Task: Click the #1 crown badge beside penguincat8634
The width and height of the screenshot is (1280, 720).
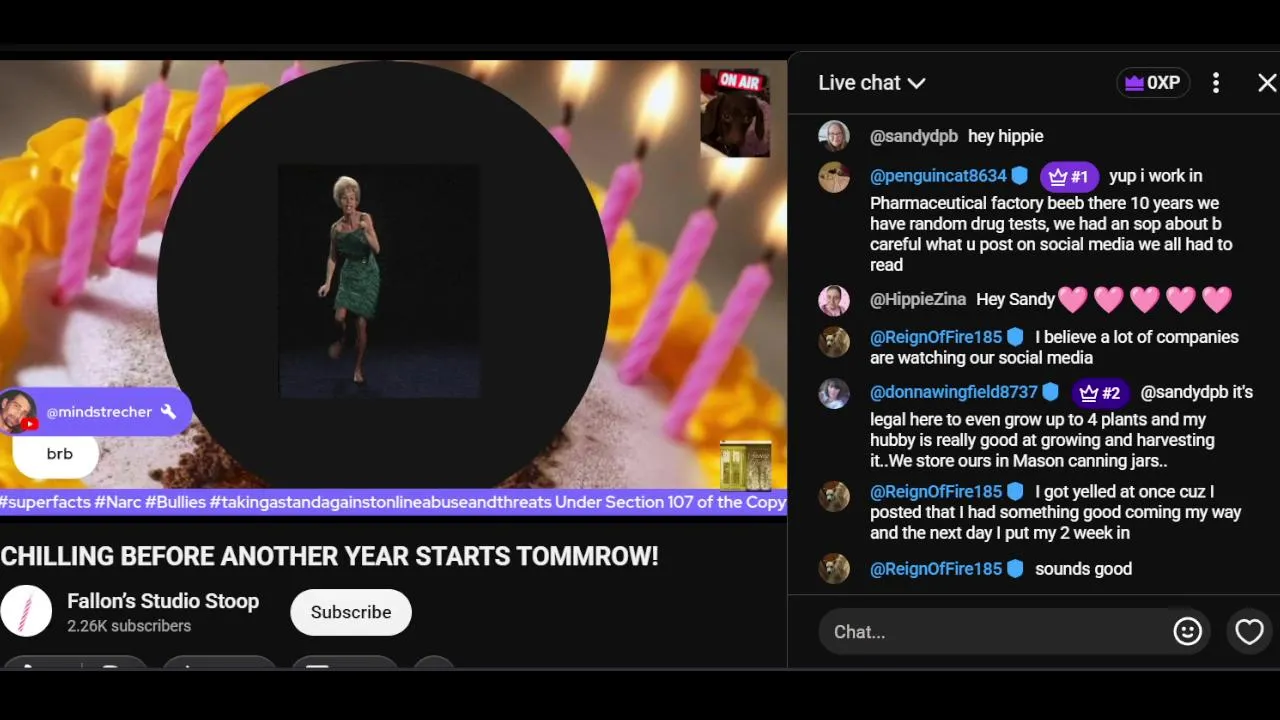Action: pyautogui.click(x=1069, y=177)
